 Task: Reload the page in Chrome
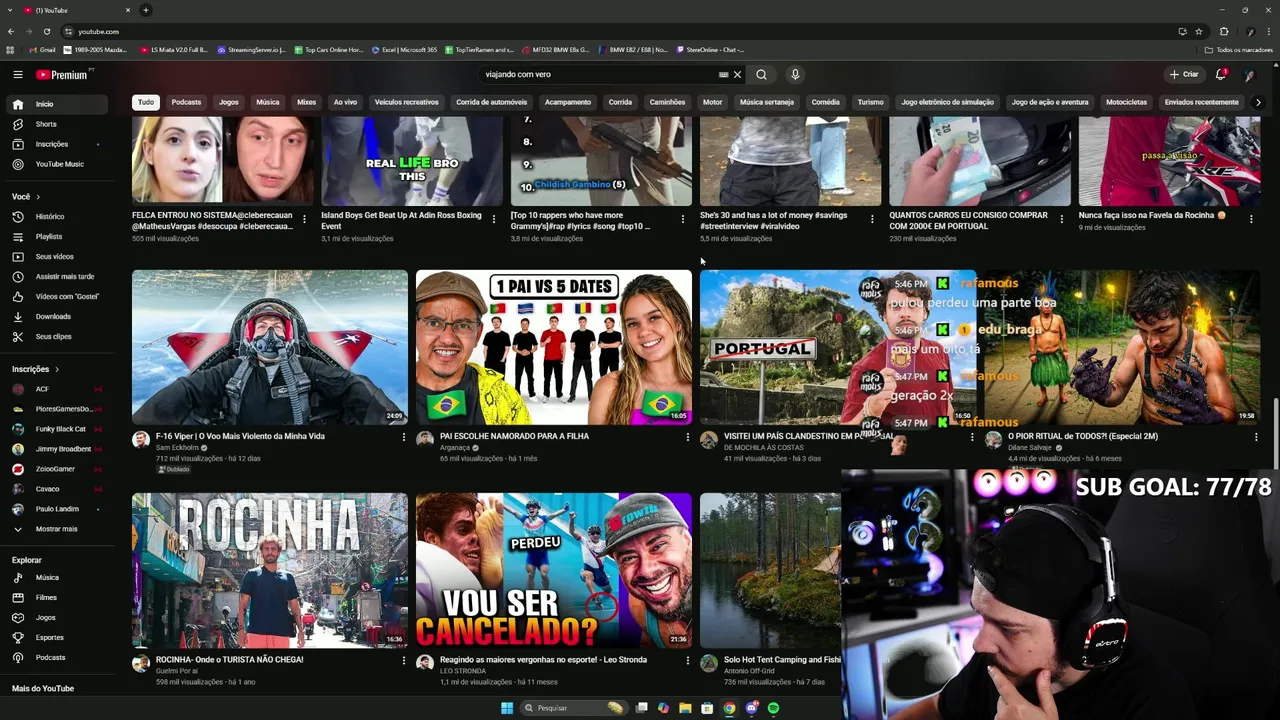(x=46, y=31)
